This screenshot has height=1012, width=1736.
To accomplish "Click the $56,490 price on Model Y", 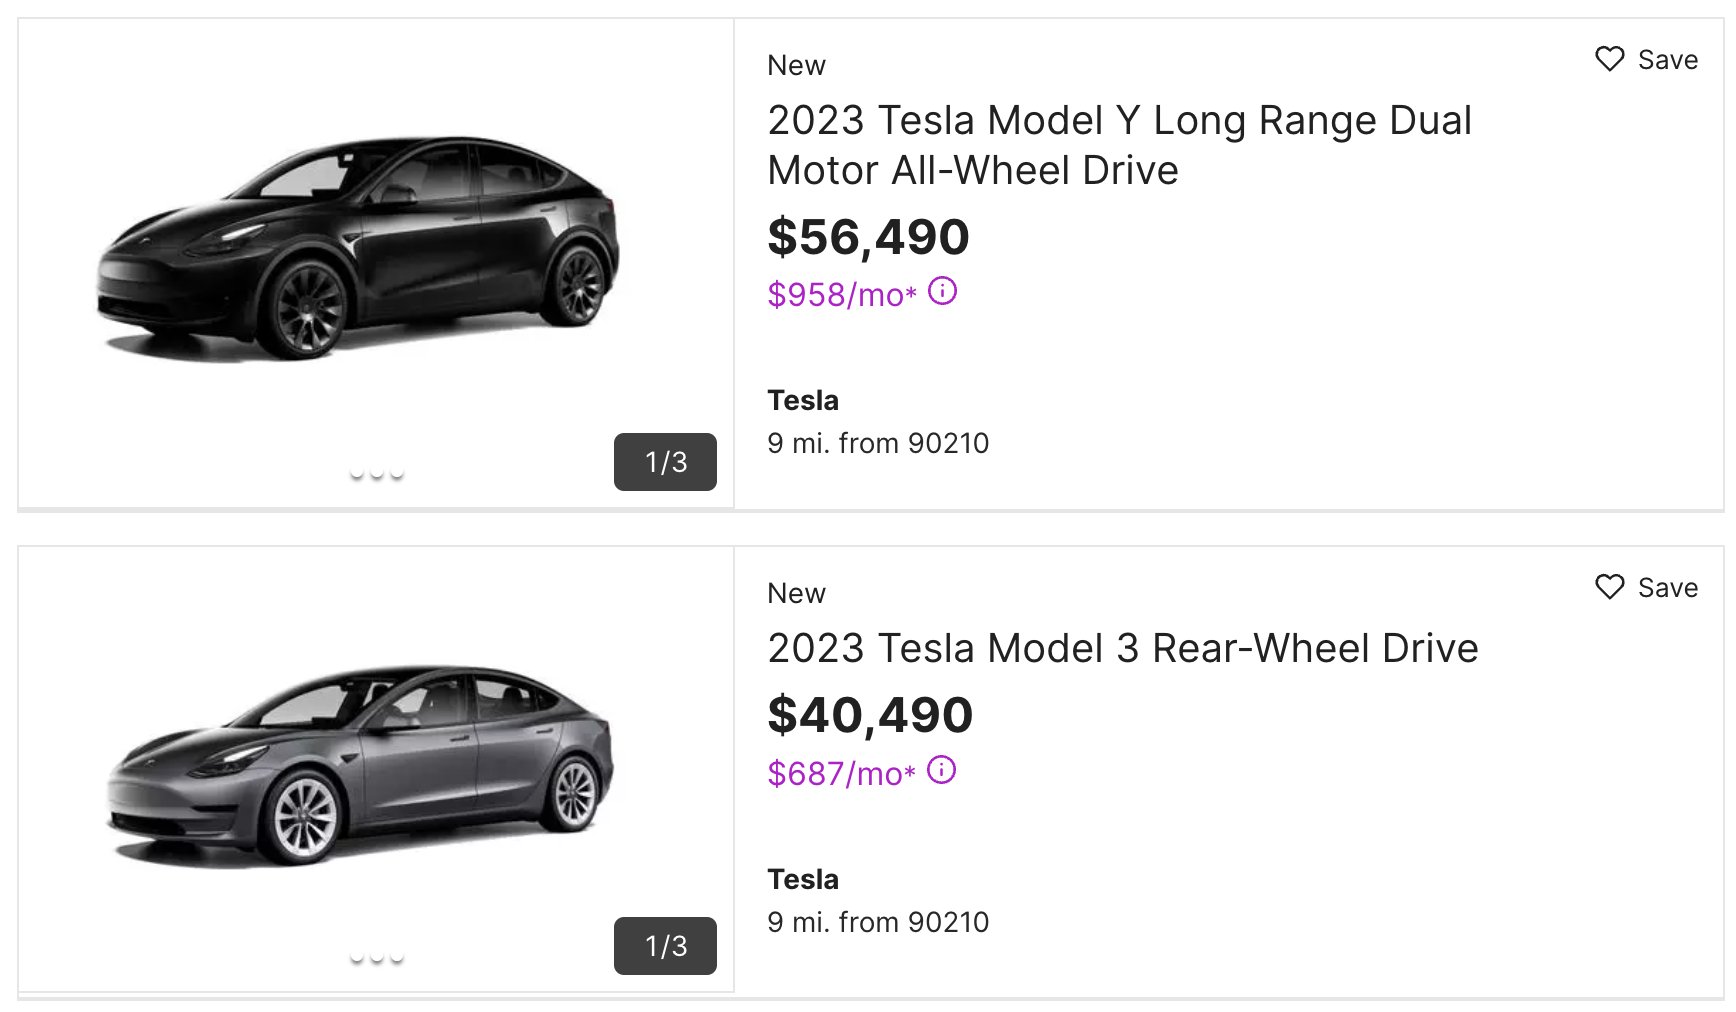I will tap(868, 238).
